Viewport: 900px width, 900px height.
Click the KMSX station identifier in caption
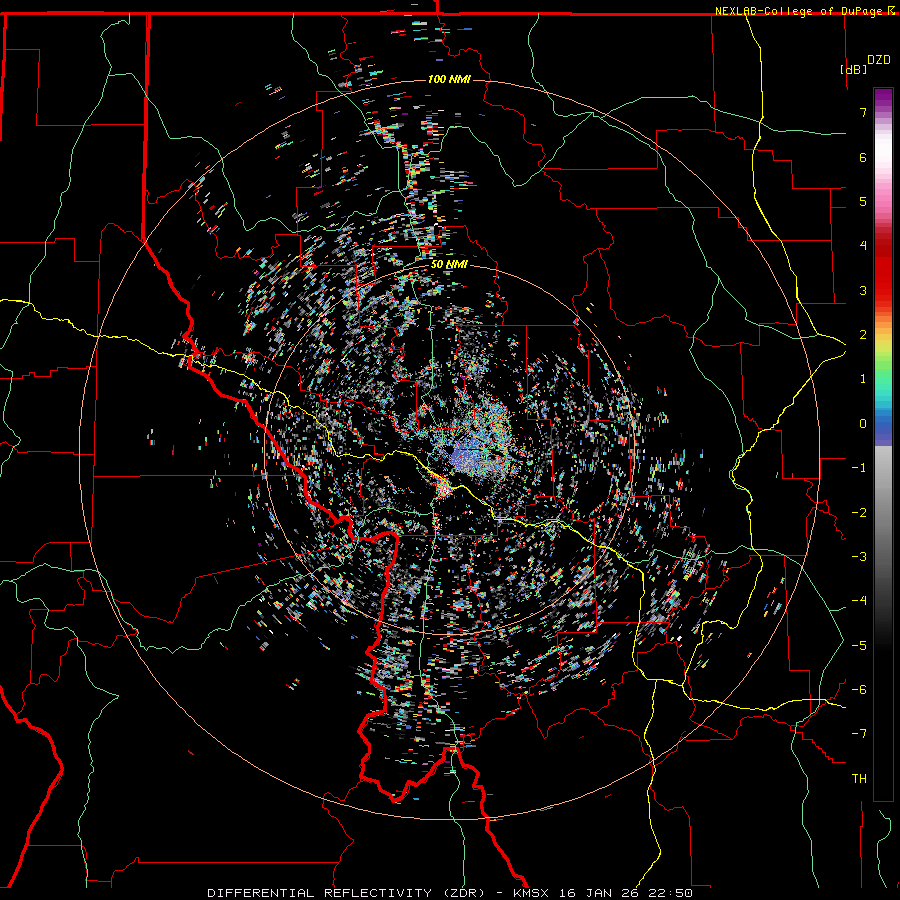tap(532, 893)
